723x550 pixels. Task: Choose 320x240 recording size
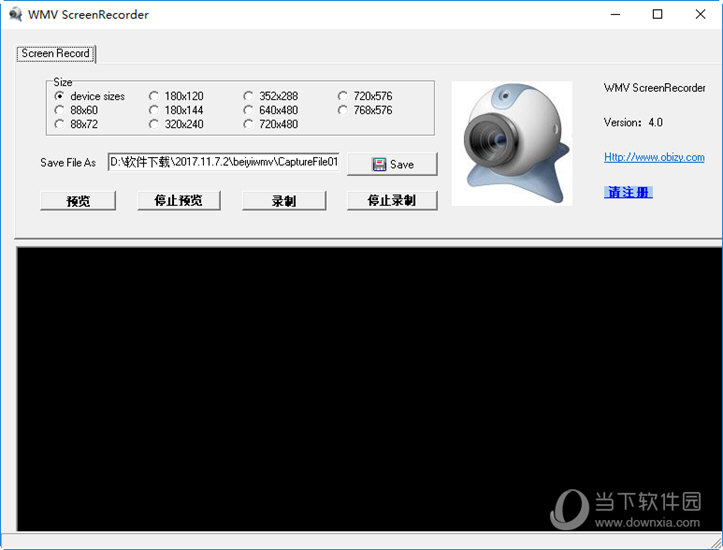tap(154, 125)
